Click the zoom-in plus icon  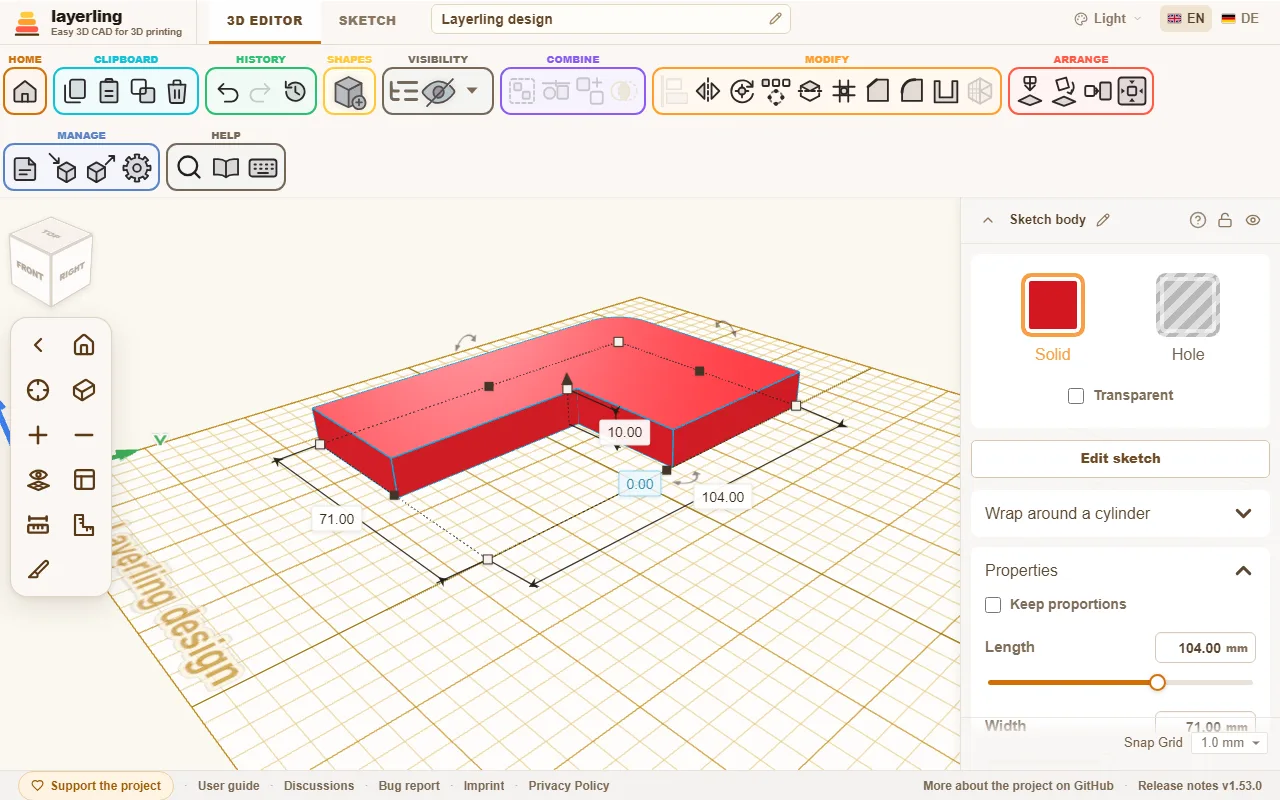[38, 435]
